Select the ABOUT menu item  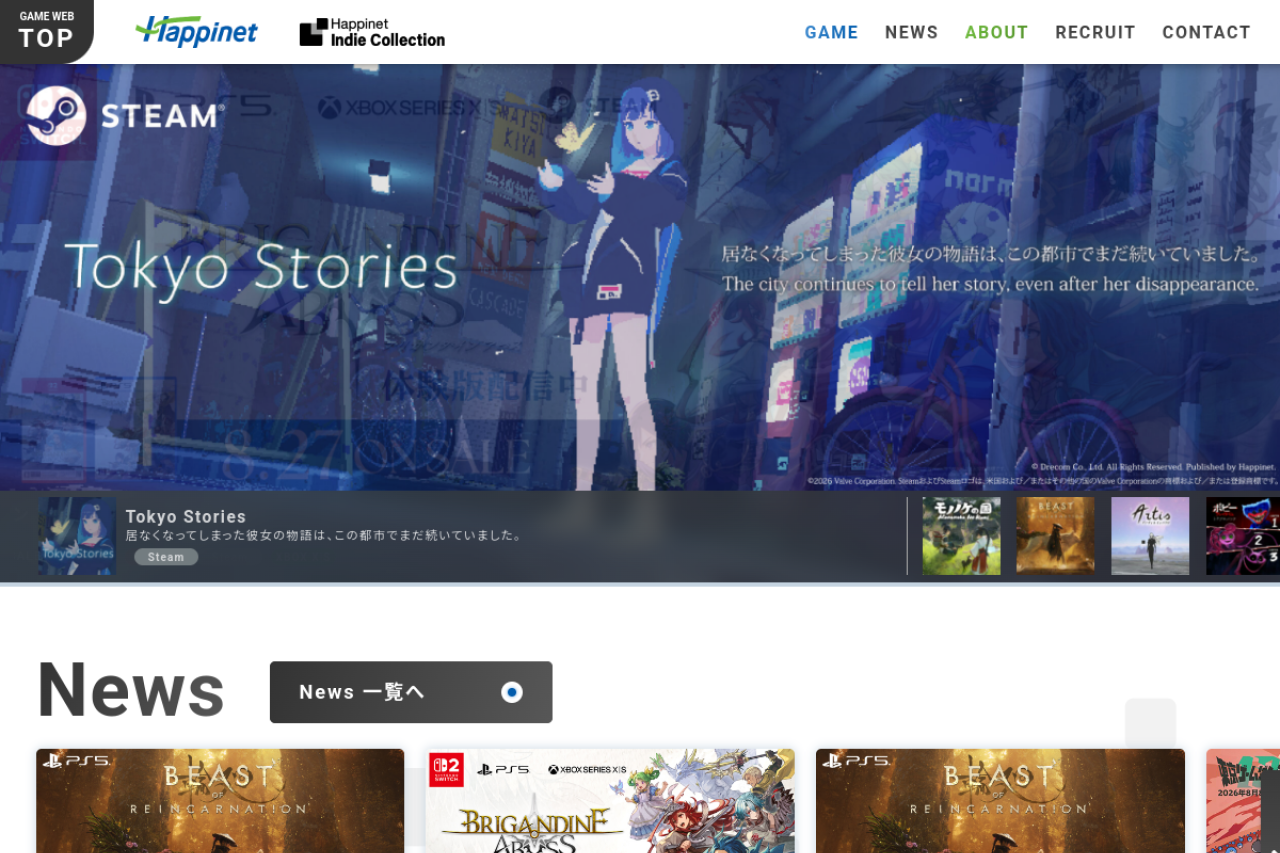996,32
